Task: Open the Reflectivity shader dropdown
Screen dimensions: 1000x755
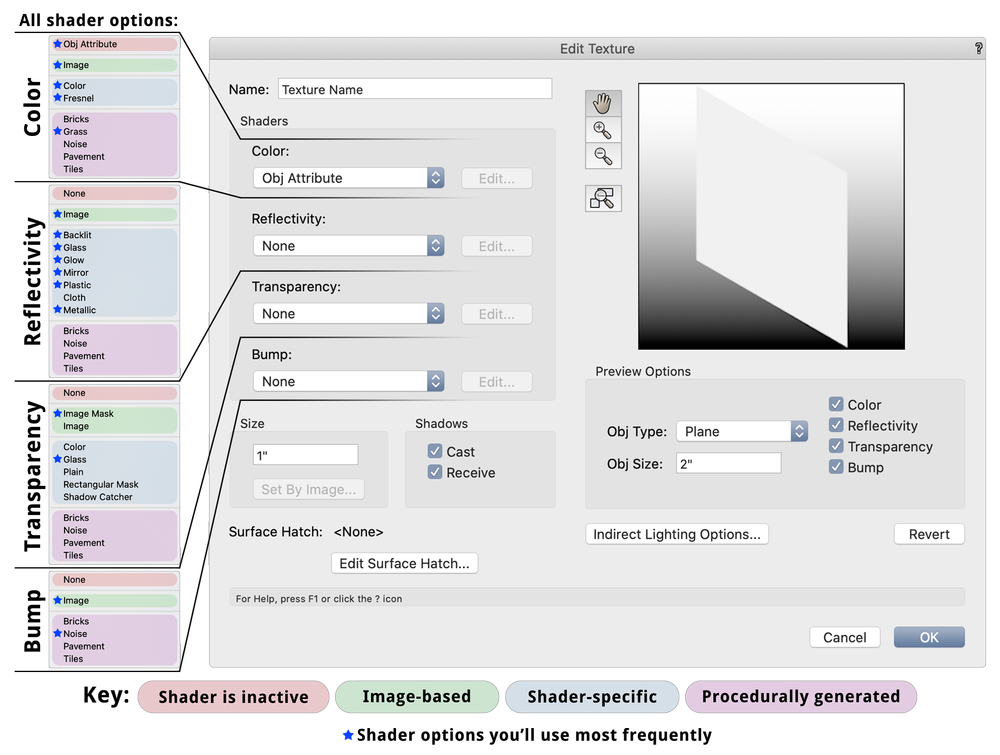Action: (x=348, y=245)
